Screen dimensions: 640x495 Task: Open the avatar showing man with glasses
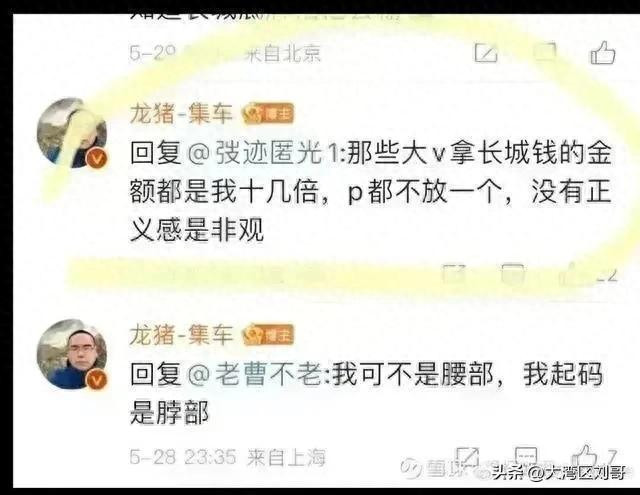(72, 354)
